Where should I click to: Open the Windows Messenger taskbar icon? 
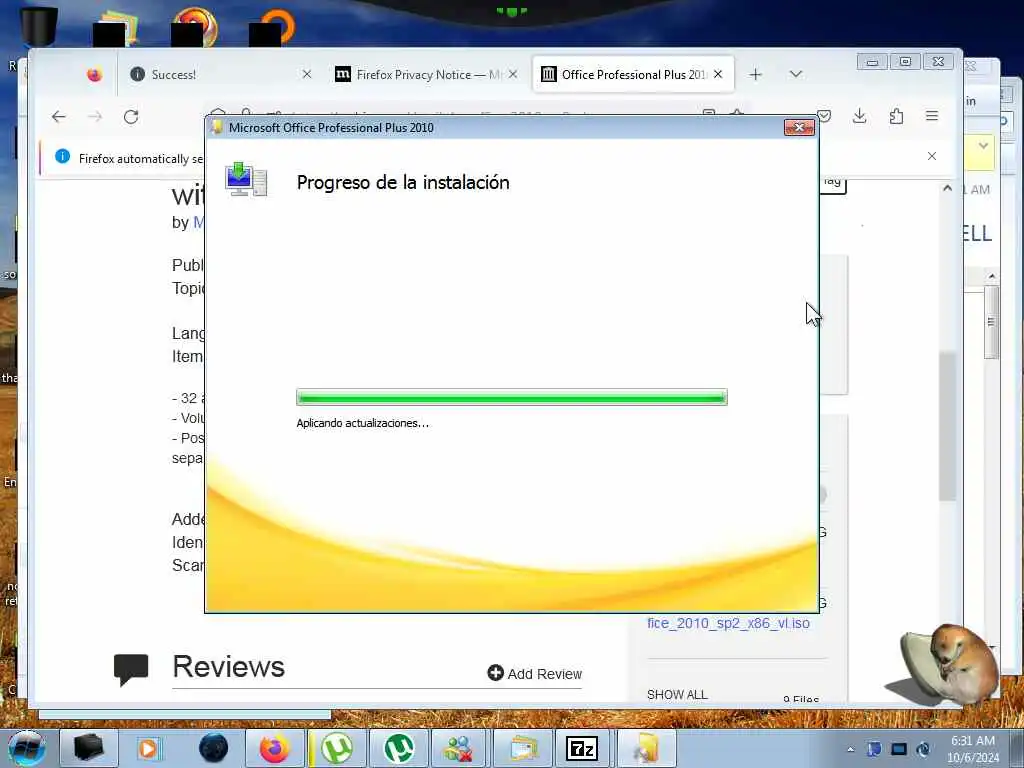[460, 748]
